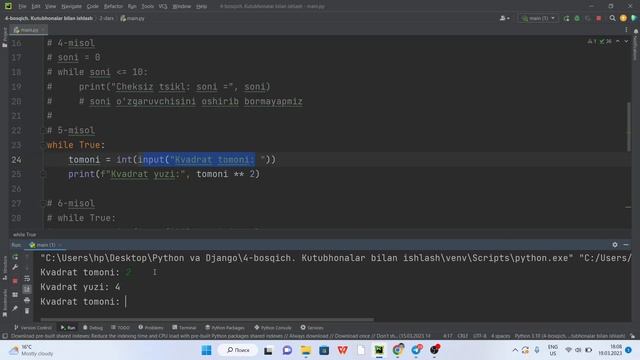The image size is (640, 360).
Task: Open the Refactor menu
Action: (x=113, y=6)
